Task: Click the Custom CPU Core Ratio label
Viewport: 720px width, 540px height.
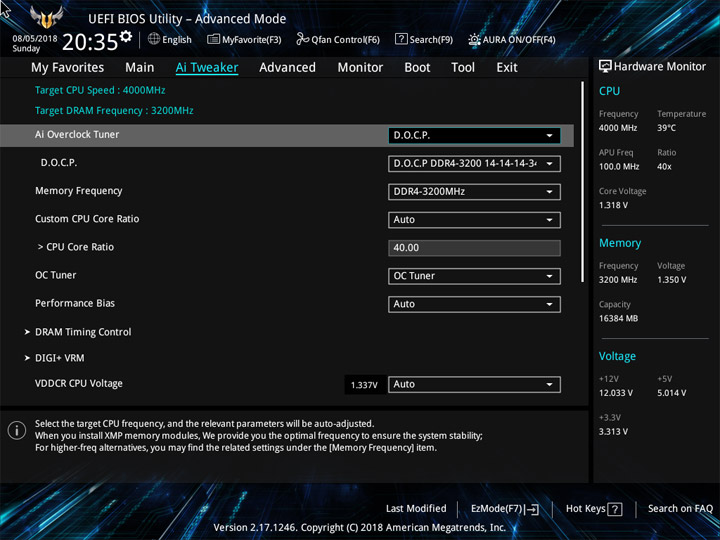Action: coord(87,219)
